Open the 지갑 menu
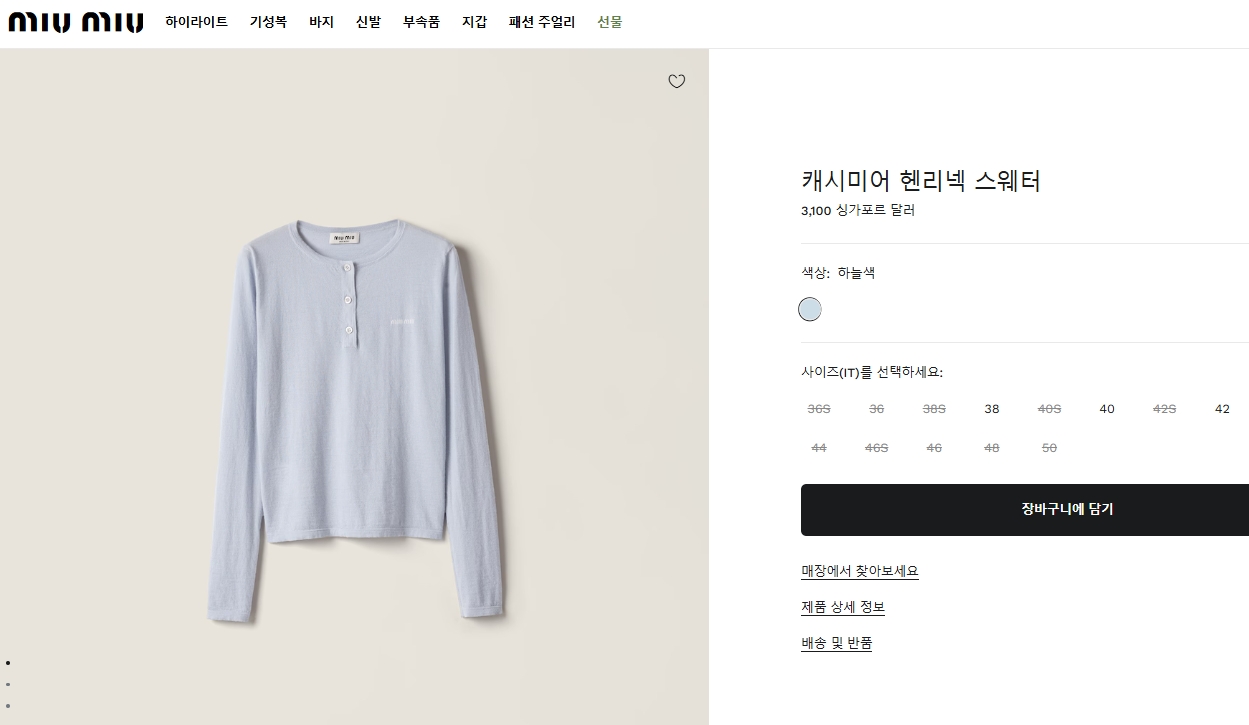The height and width of the screenshot is (725, 1249). coord(474,22)
